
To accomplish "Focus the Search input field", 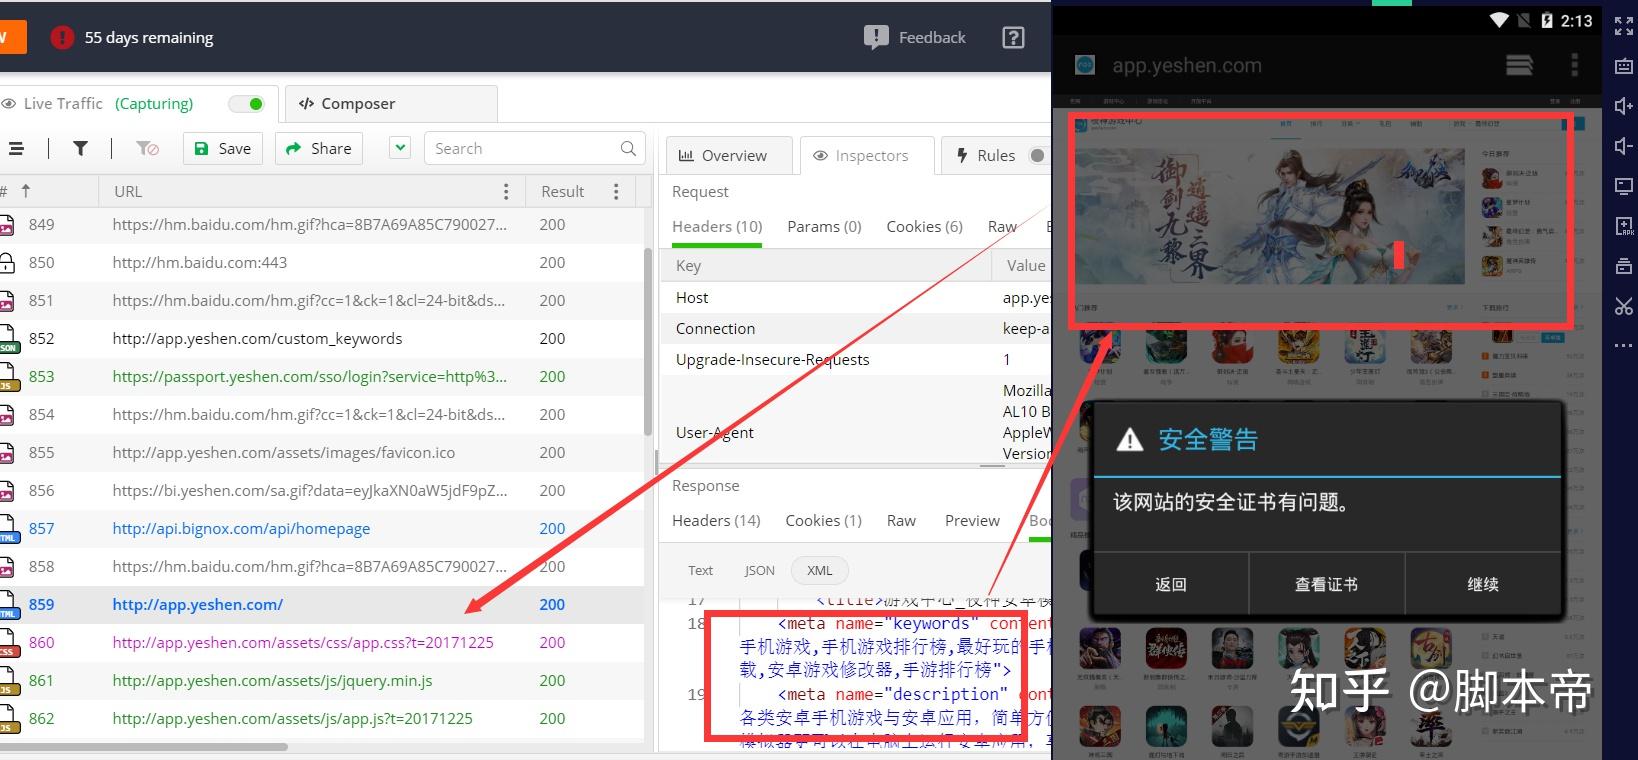I will [532, 148].
